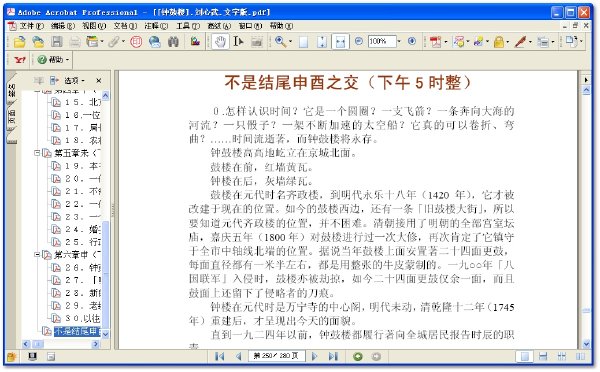Click the Print icon in toolbar
This screenshot has width=600, height=372.
(x=75, y=41)
